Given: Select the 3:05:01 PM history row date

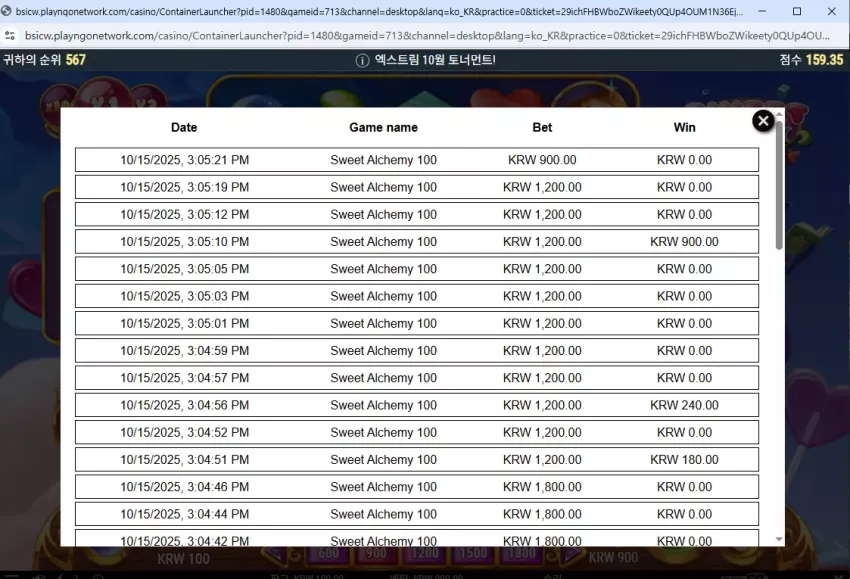Looking at the screenshot, I should [184, 323].
